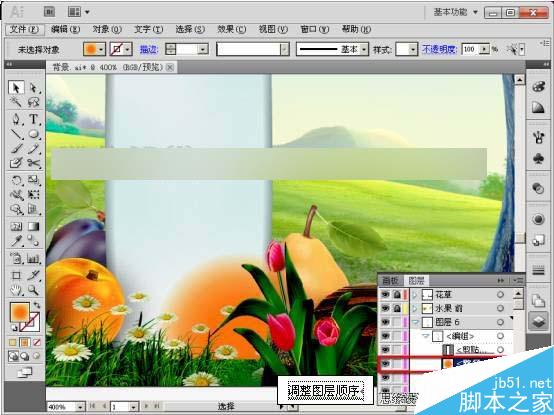Select the Eraser tool
The height and width of the screenshot is (415, 554).
[16, 163]
